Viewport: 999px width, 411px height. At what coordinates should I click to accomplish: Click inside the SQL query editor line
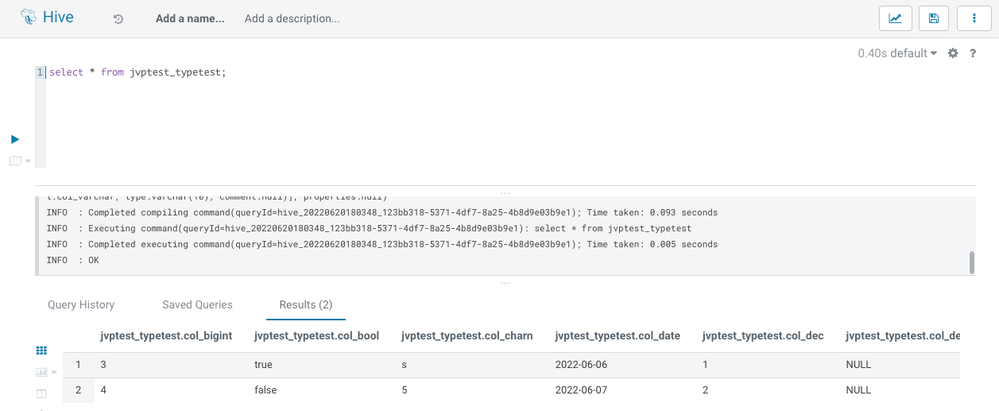(x=138, y=73)
